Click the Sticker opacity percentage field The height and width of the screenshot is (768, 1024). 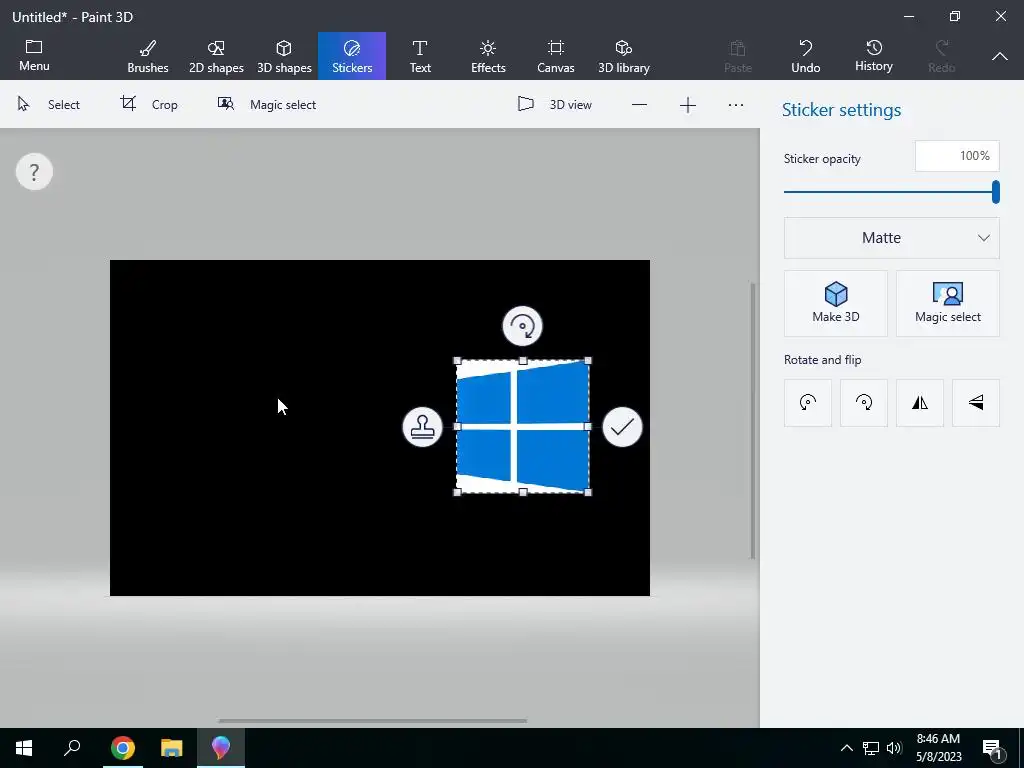tap(957, 156)
